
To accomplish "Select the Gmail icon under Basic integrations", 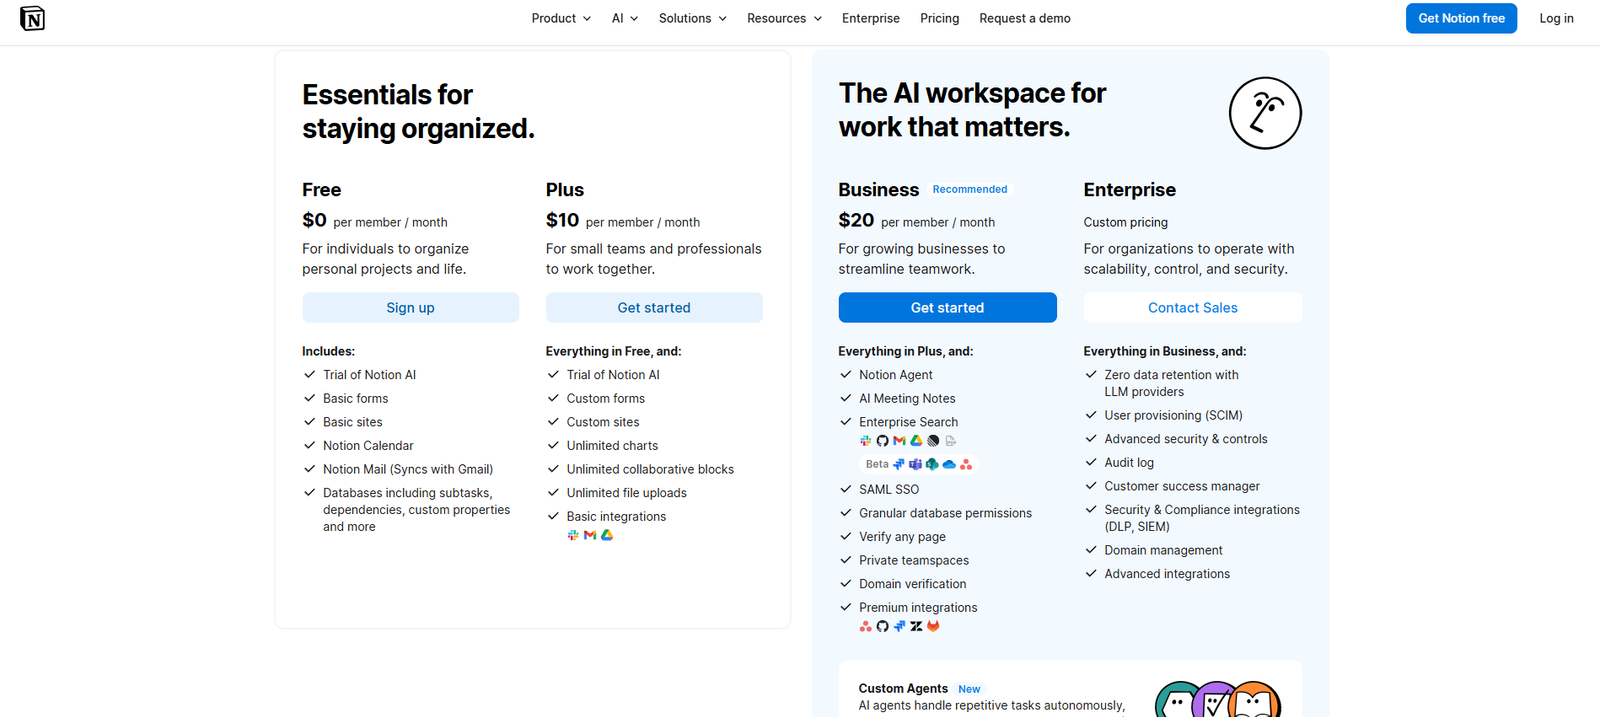I will (590, 535).
